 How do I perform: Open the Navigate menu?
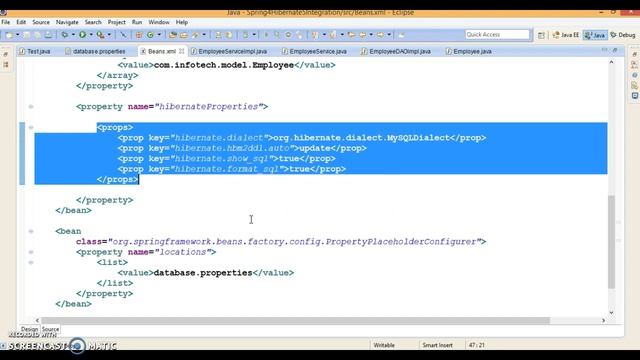point(67,22)
